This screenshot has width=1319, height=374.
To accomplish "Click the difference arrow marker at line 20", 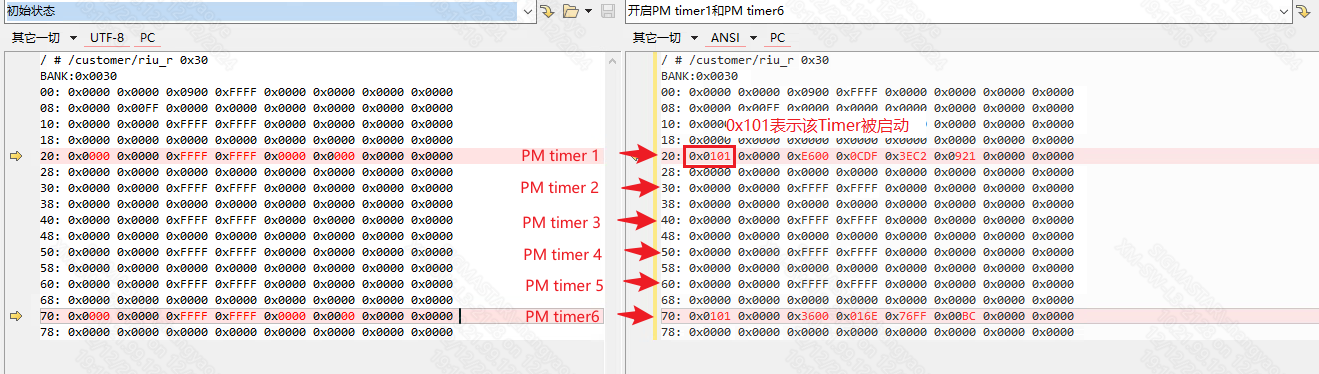I will [x=16, y=156].
